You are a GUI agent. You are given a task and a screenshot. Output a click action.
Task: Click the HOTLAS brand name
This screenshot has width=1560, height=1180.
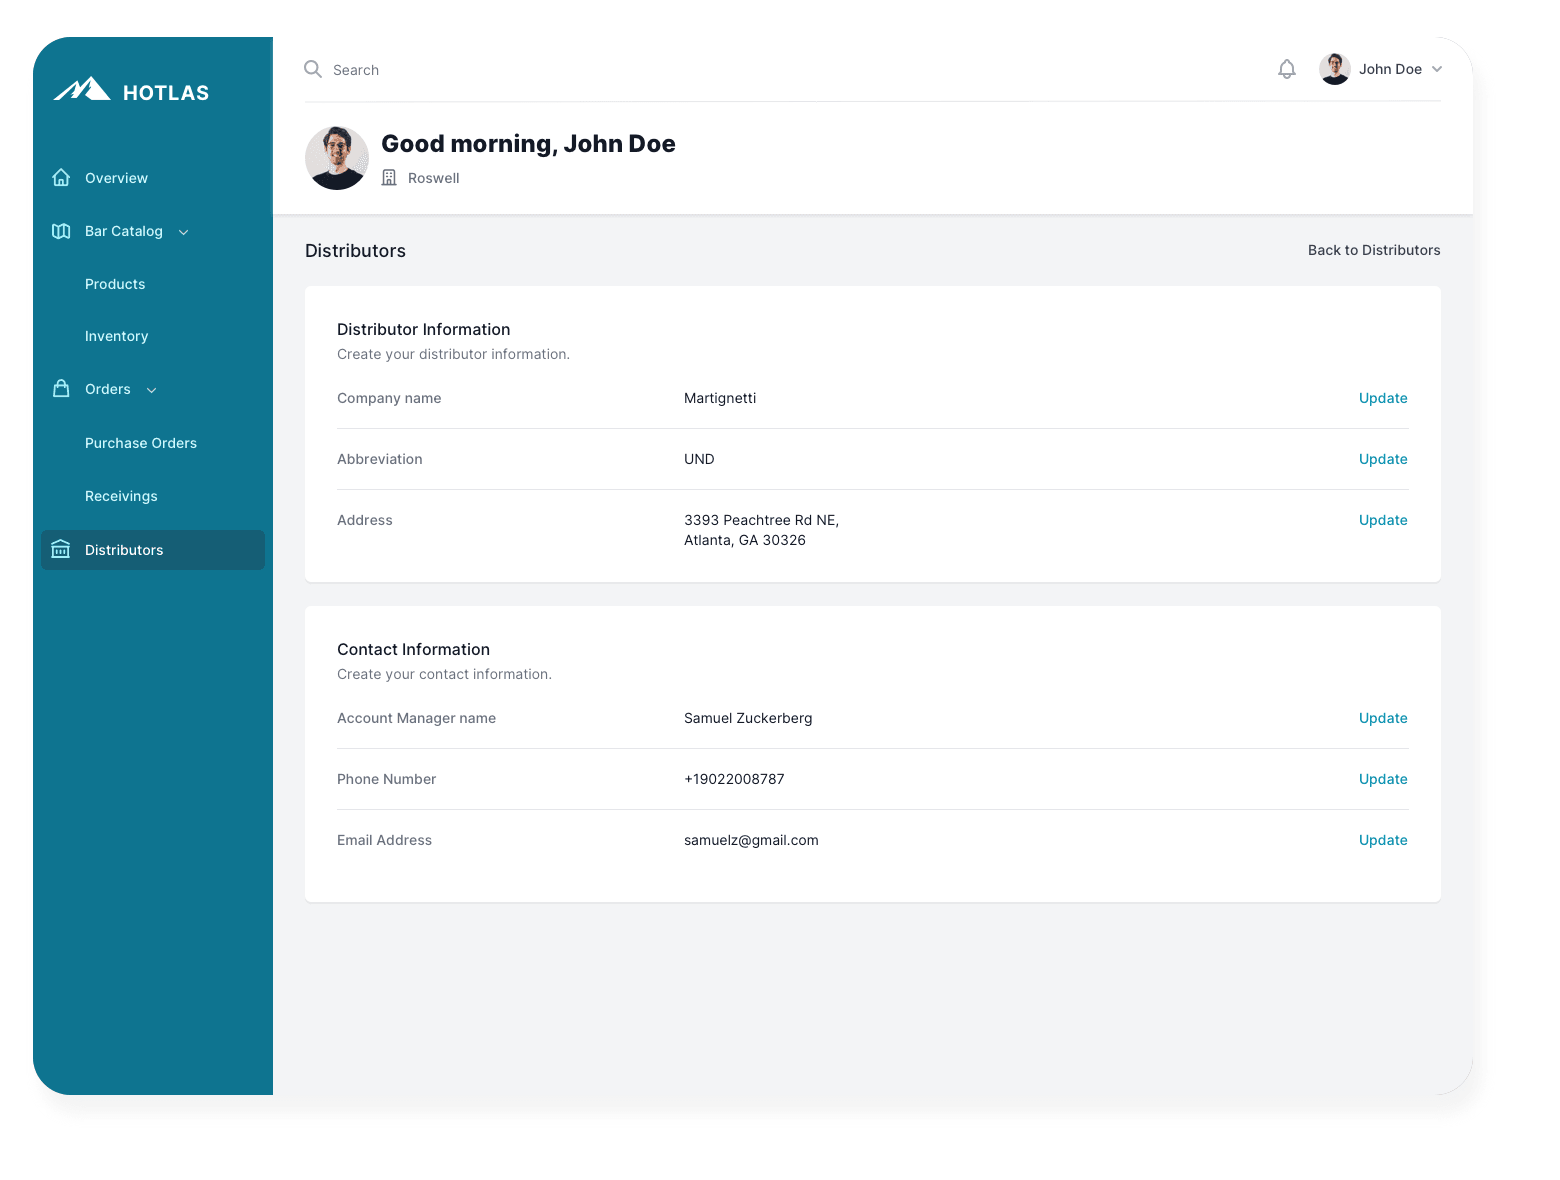[166, 93]
